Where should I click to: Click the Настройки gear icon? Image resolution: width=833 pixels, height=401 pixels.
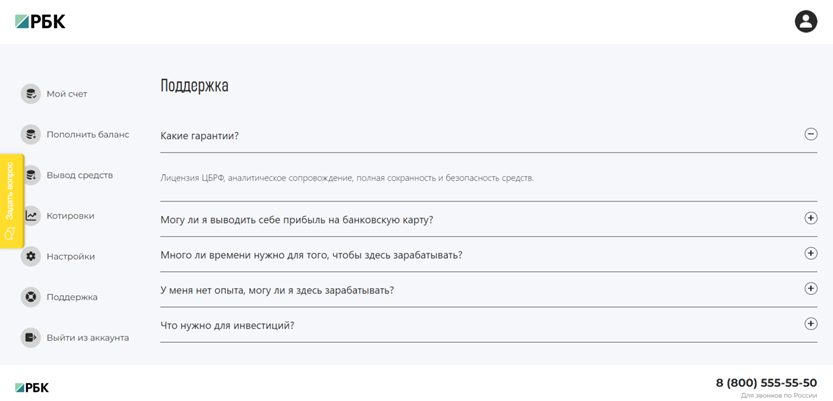31,257
